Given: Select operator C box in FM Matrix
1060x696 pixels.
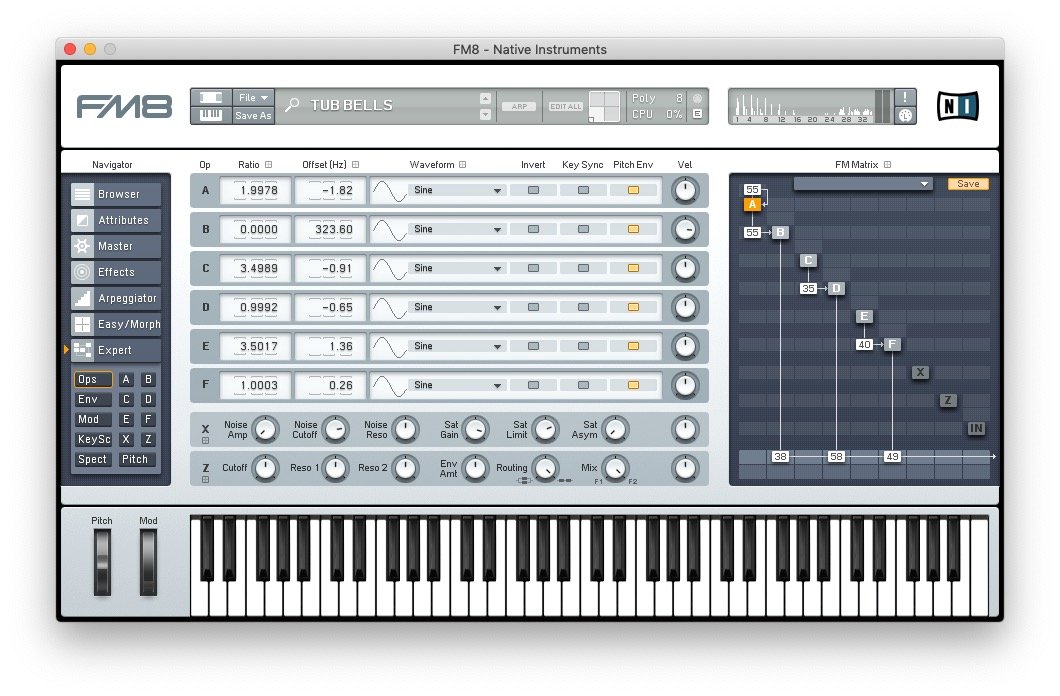Looking at the screenshot, I should [x=808, y=260].
